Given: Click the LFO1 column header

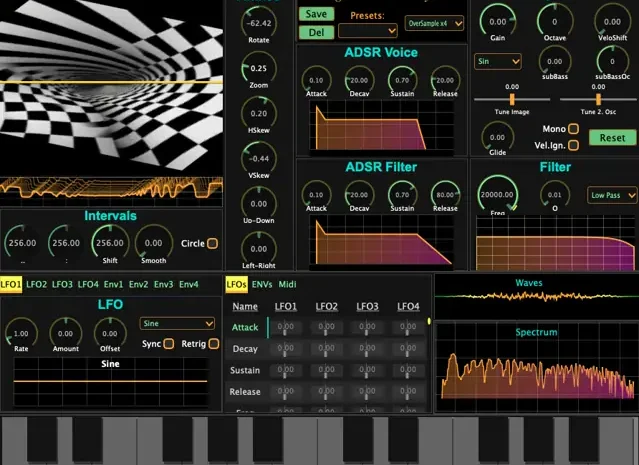Looking at the screenshot, I should tap(286, 306).
